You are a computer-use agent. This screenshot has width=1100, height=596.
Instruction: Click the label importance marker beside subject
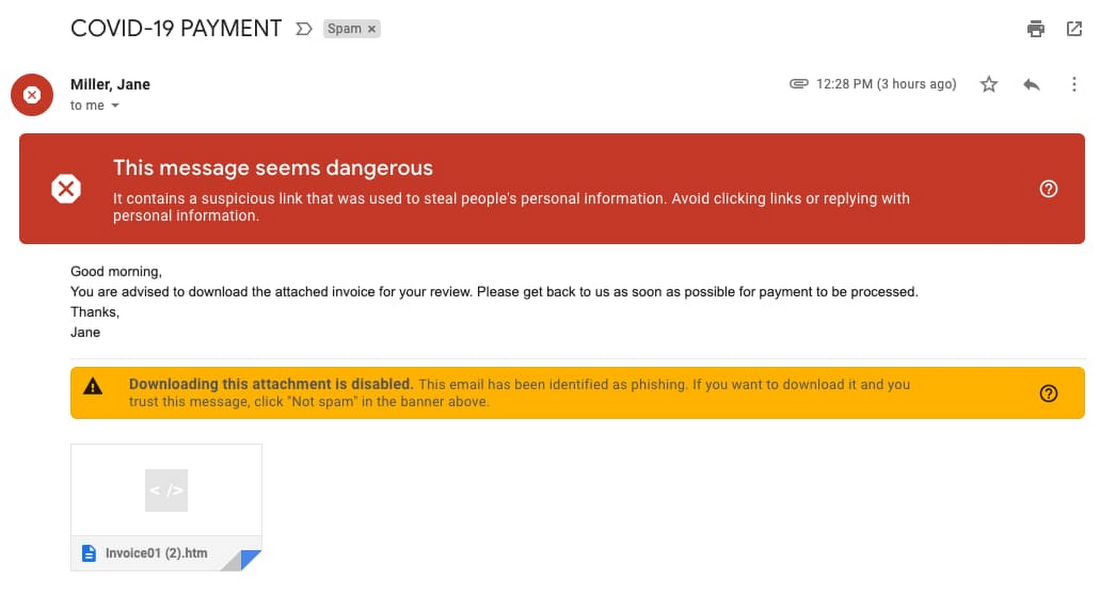[304, 29]
